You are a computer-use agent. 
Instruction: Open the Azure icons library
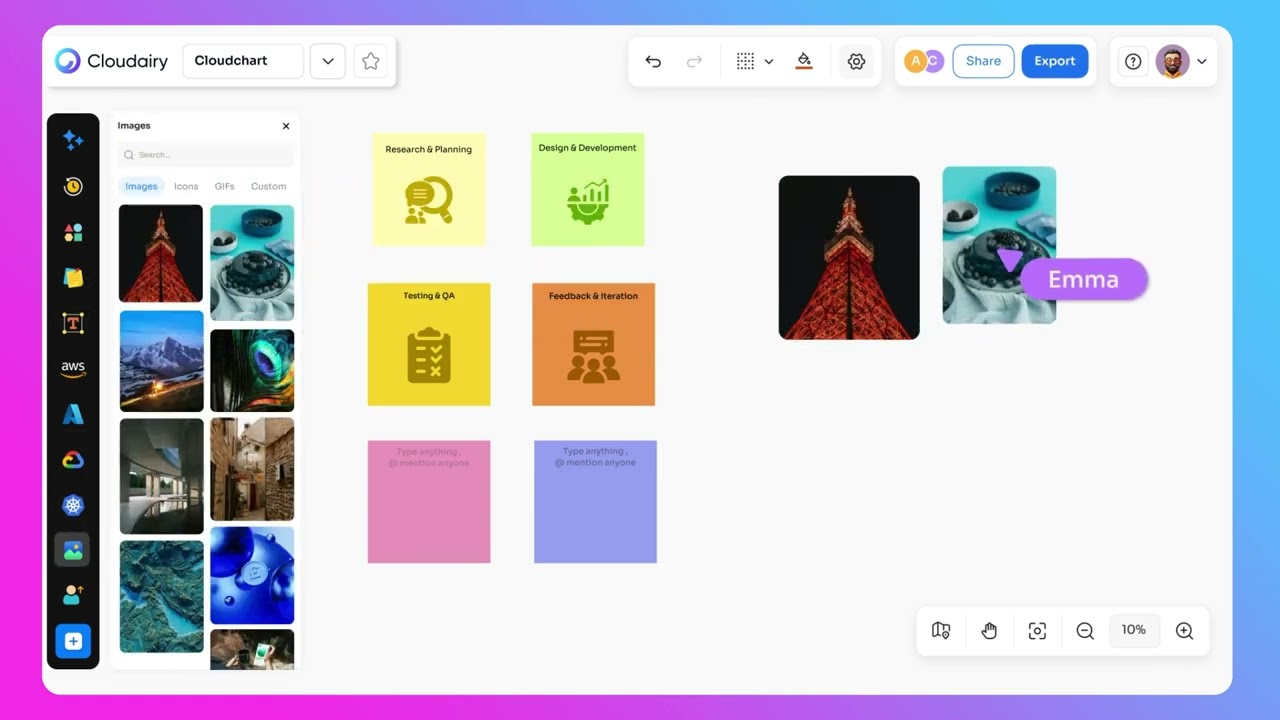(73, 414)
